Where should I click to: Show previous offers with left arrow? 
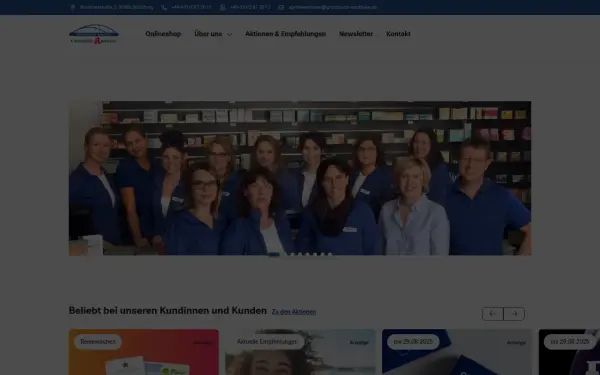[x=492, y=314]
